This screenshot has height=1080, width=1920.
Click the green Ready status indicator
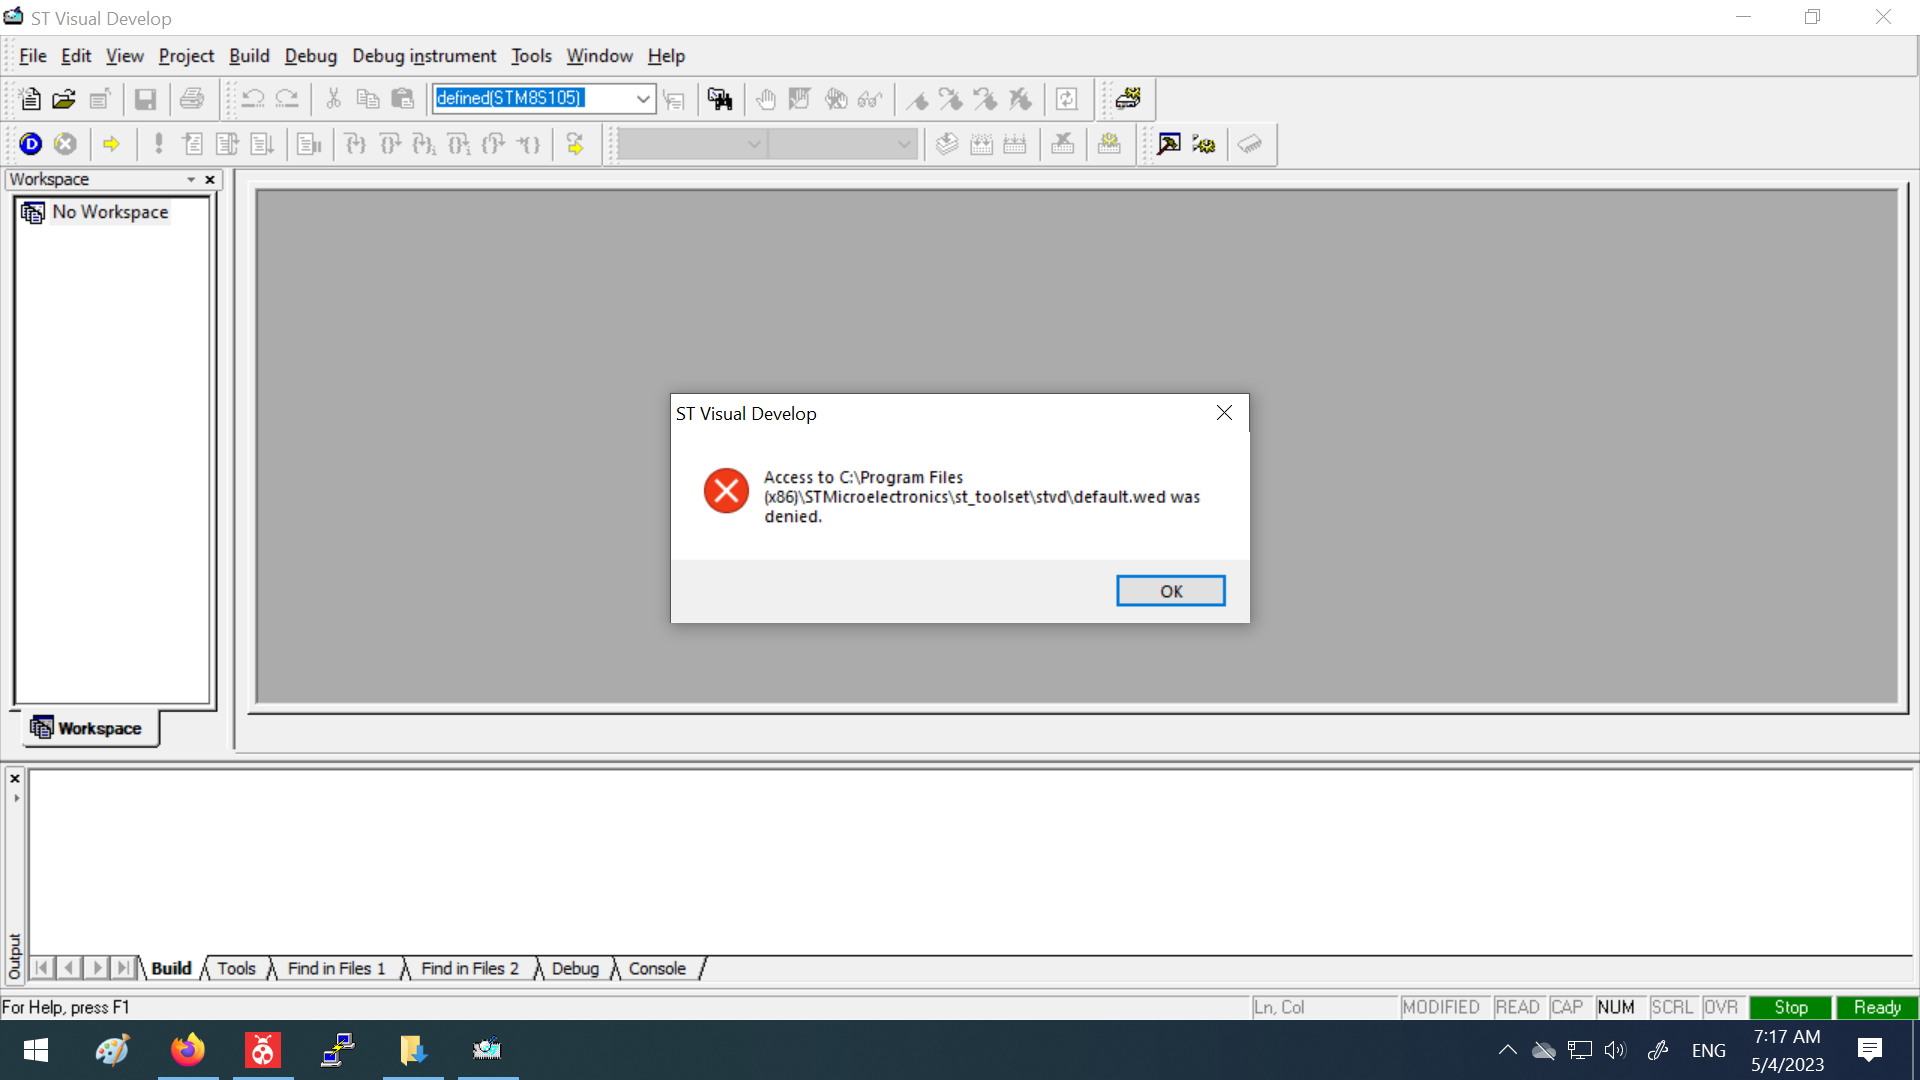click(x=1876, y=1007)
